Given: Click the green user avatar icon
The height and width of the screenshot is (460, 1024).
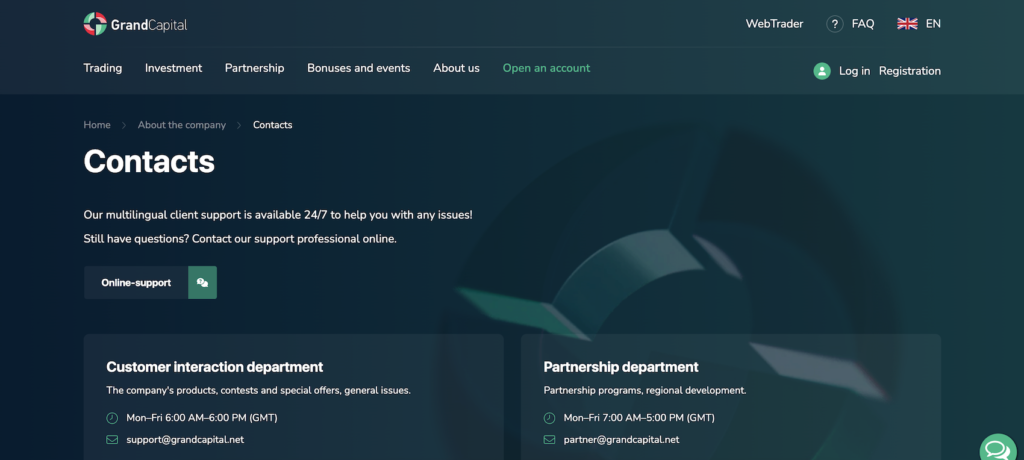Looking at the screenshot, I should tap(822, 71).
